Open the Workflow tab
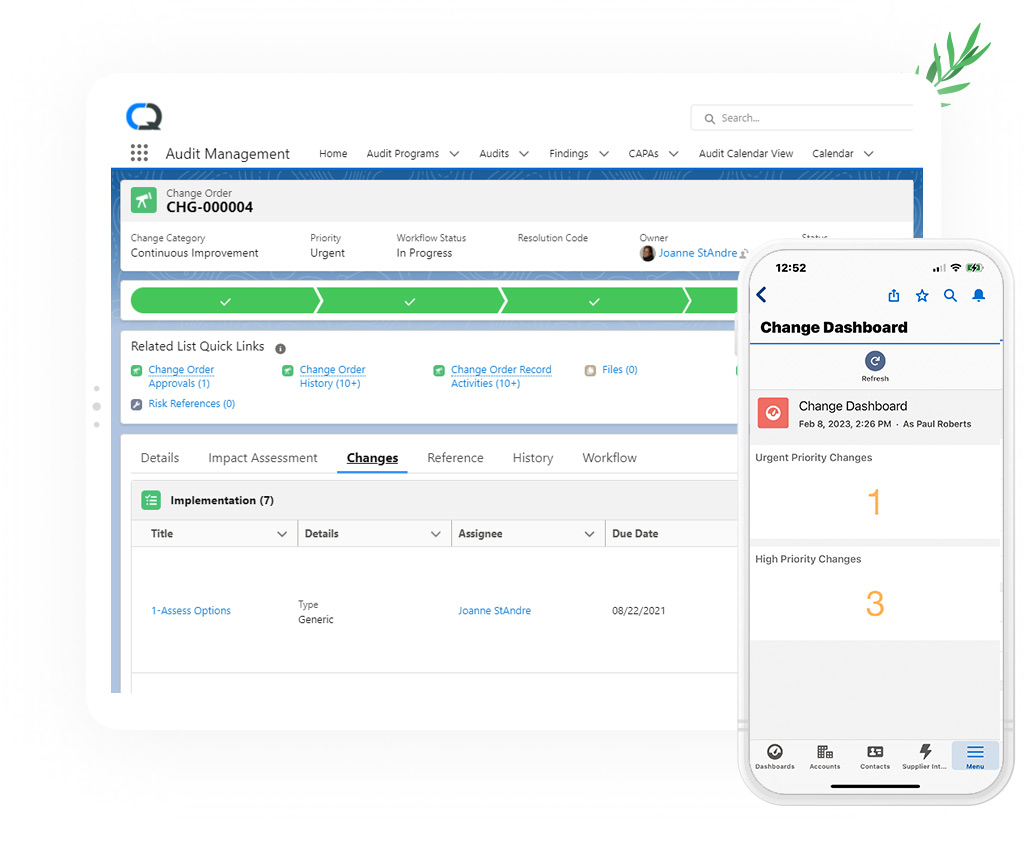Screen dimensions: 1024x843 tap(609, 458)
